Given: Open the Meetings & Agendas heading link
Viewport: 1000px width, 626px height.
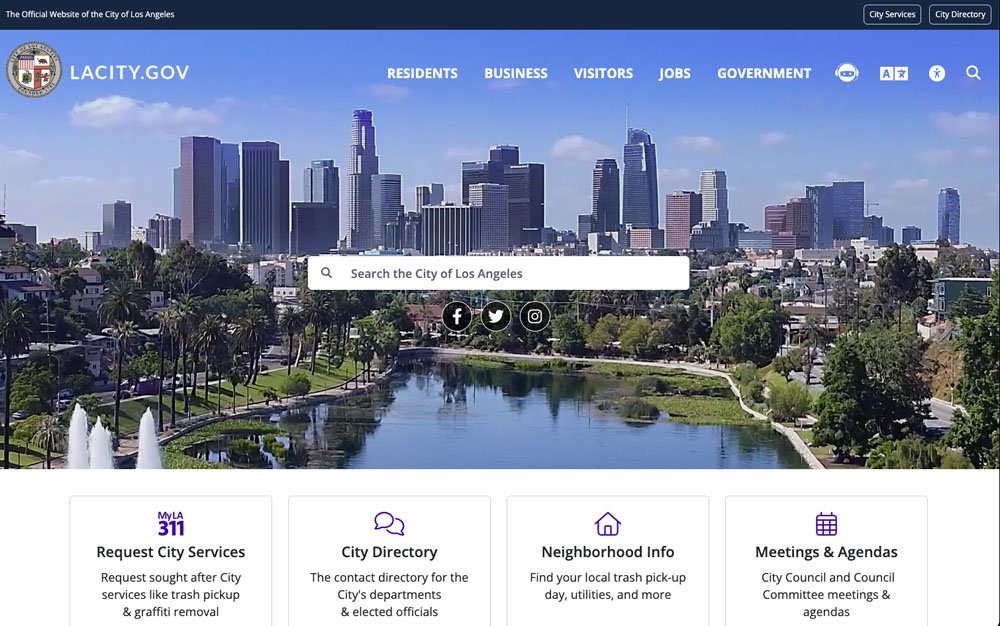Looking at the screenshot, I should [x=826, y=552].
